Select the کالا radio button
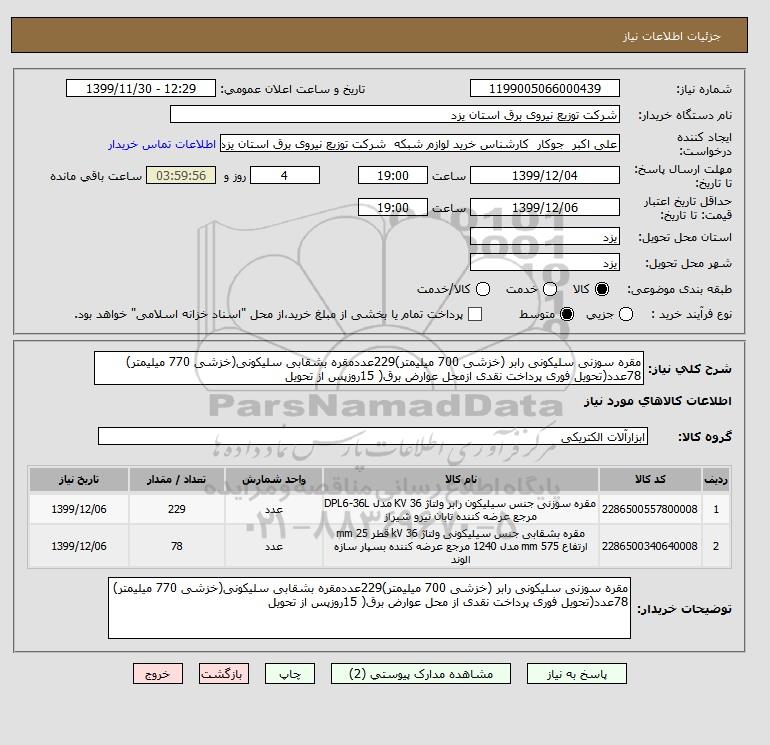The height and width of the screenshot is (745, 770). click(602, 289)
